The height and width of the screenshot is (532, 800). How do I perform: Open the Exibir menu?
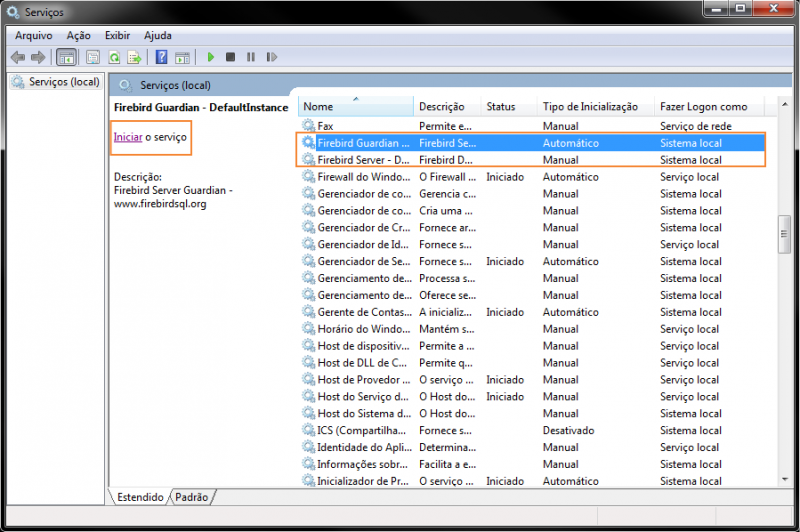117,35
